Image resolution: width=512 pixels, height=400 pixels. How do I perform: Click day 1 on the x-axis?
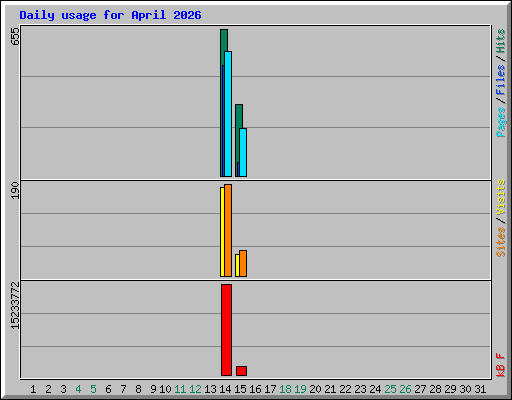coord(33,389)
